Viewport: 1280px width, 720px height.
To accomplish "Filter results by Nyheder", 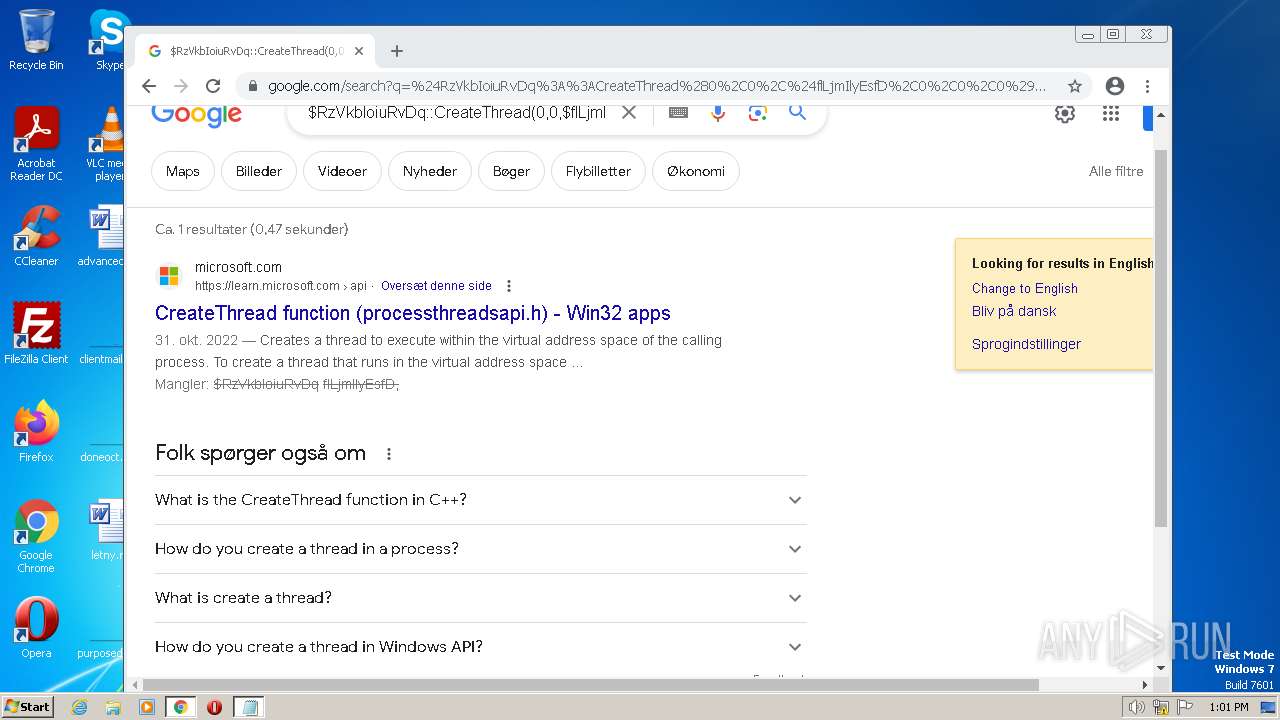I will pyautogui.click(x=430, y=171).
